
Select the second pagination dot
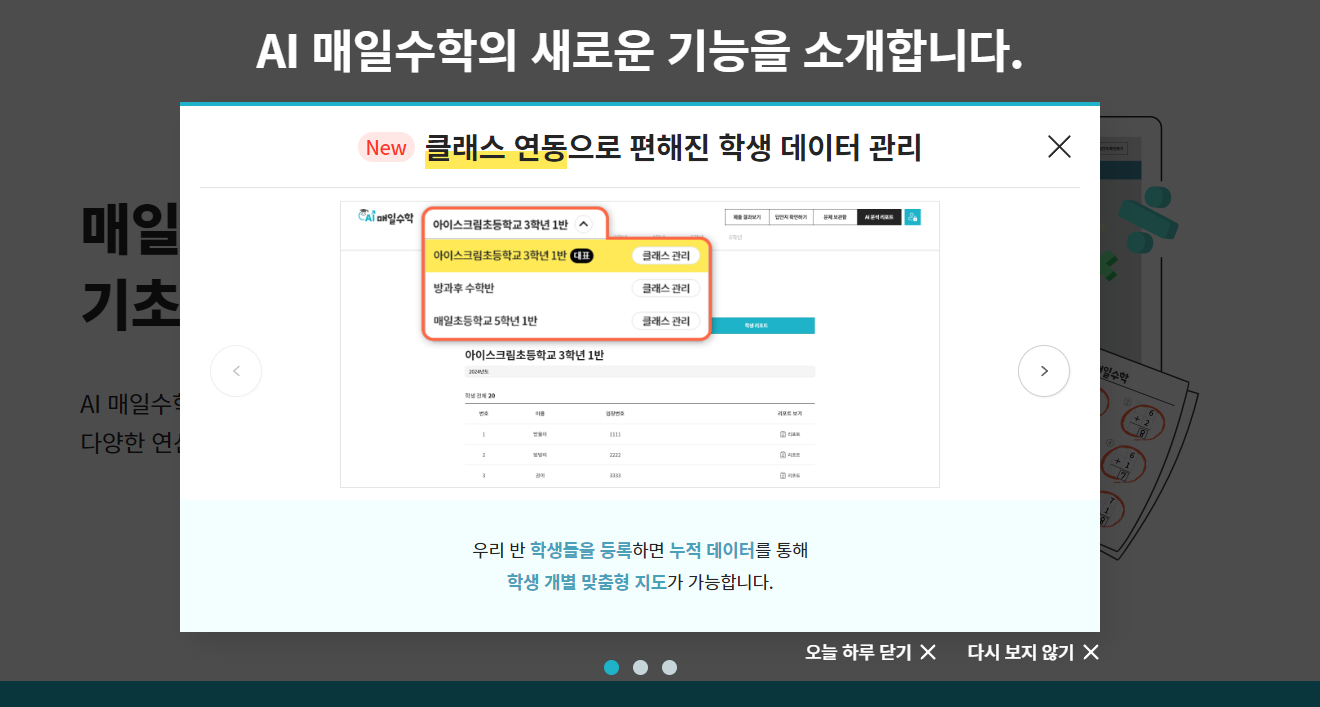pyautogui.click(x=641, y=667)
